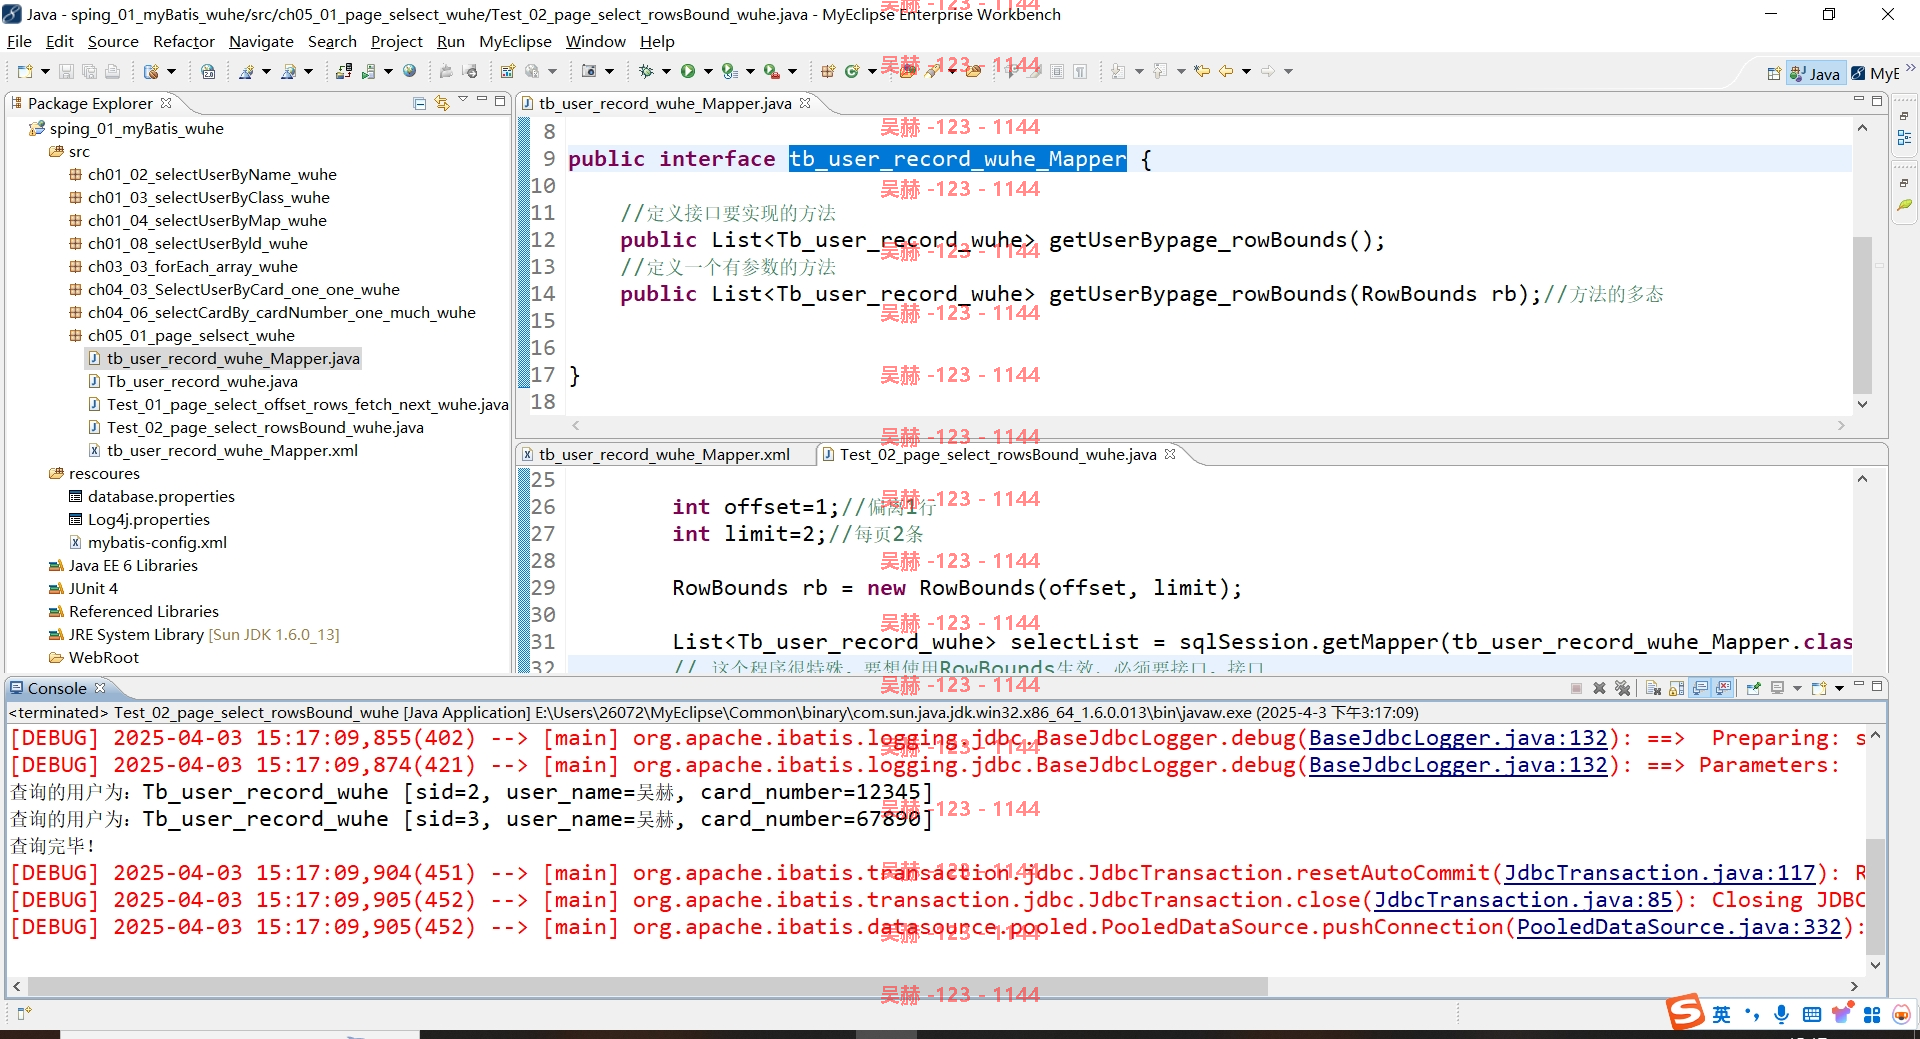Toggle Show Console on standard output change
Image resolution: width=1920 pixels, height=1039 pixels.
coord(1700,688)
